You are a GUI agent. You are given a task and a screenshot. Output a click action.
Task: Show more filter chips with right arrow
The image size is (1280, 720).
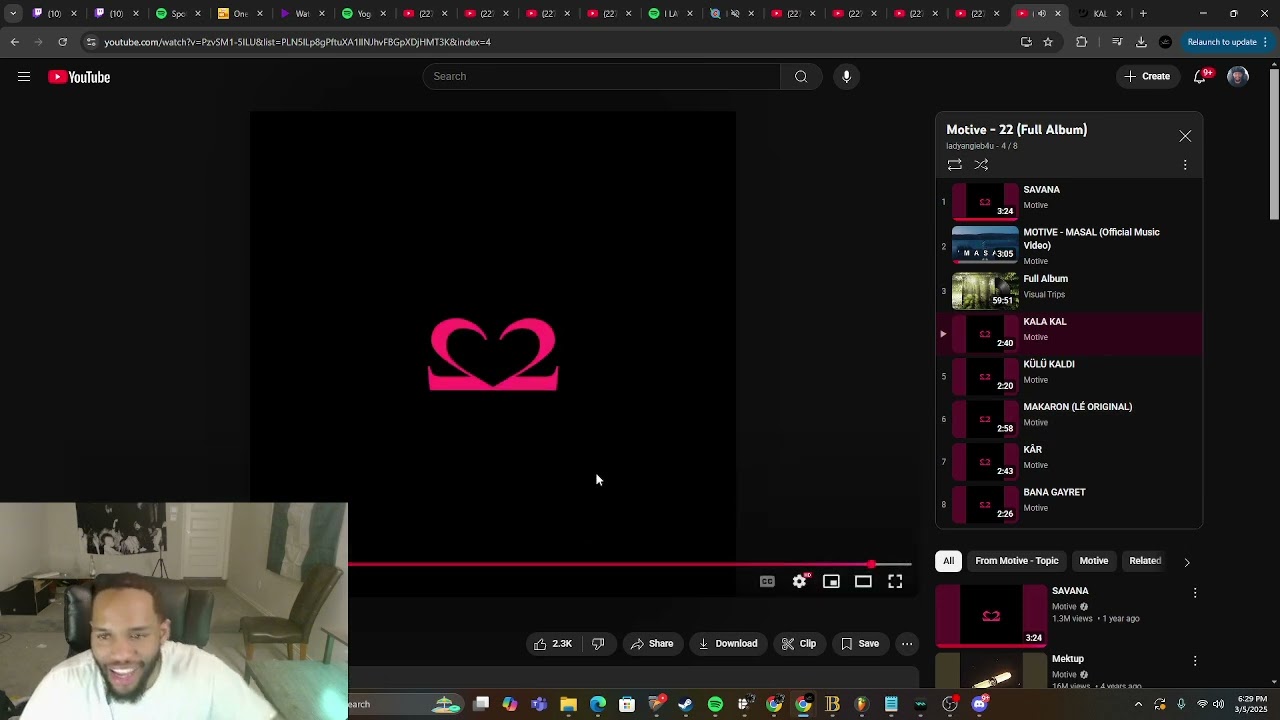[x=1187, y=562]
